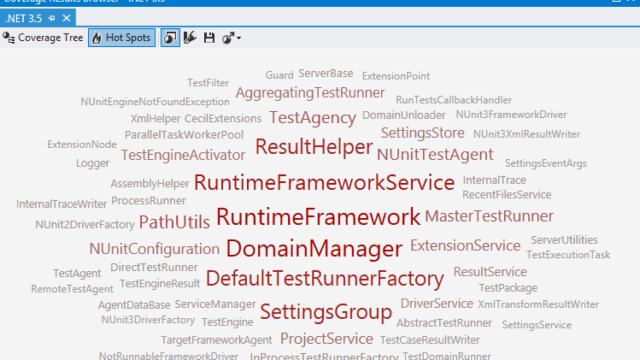
Task: Switch to Coverage Tree view
Action: pyautogui.click(x=43, y=38)
